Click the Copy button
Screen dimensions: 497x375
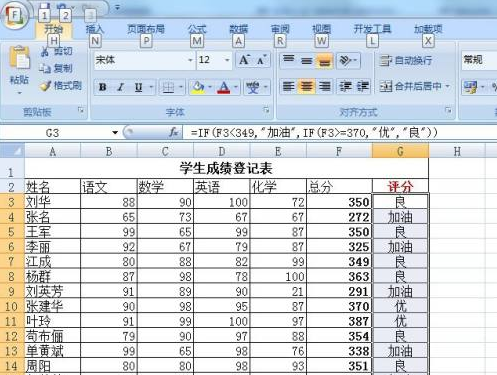click(x=56, y=68)
